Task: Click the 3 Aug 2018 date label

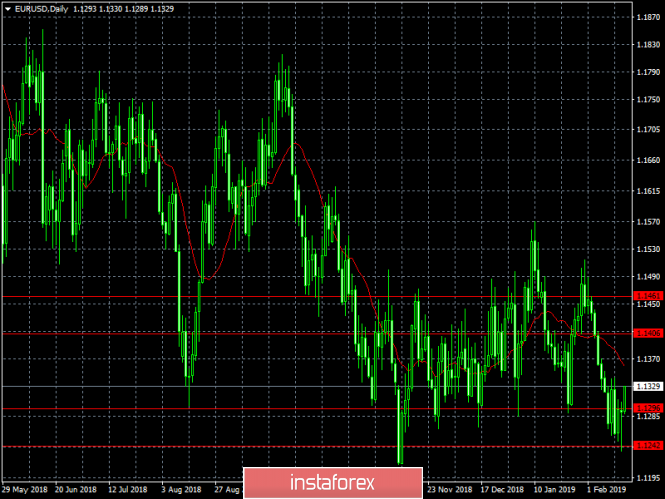Action: click(180, 491)
